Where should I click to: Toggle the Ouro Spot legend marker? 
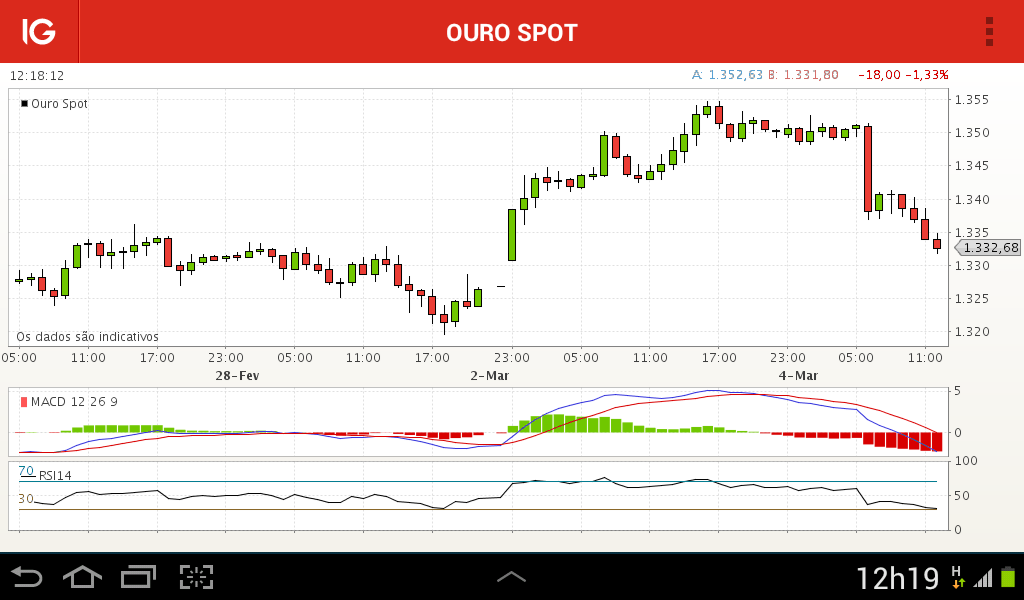(x=25, y=103)
